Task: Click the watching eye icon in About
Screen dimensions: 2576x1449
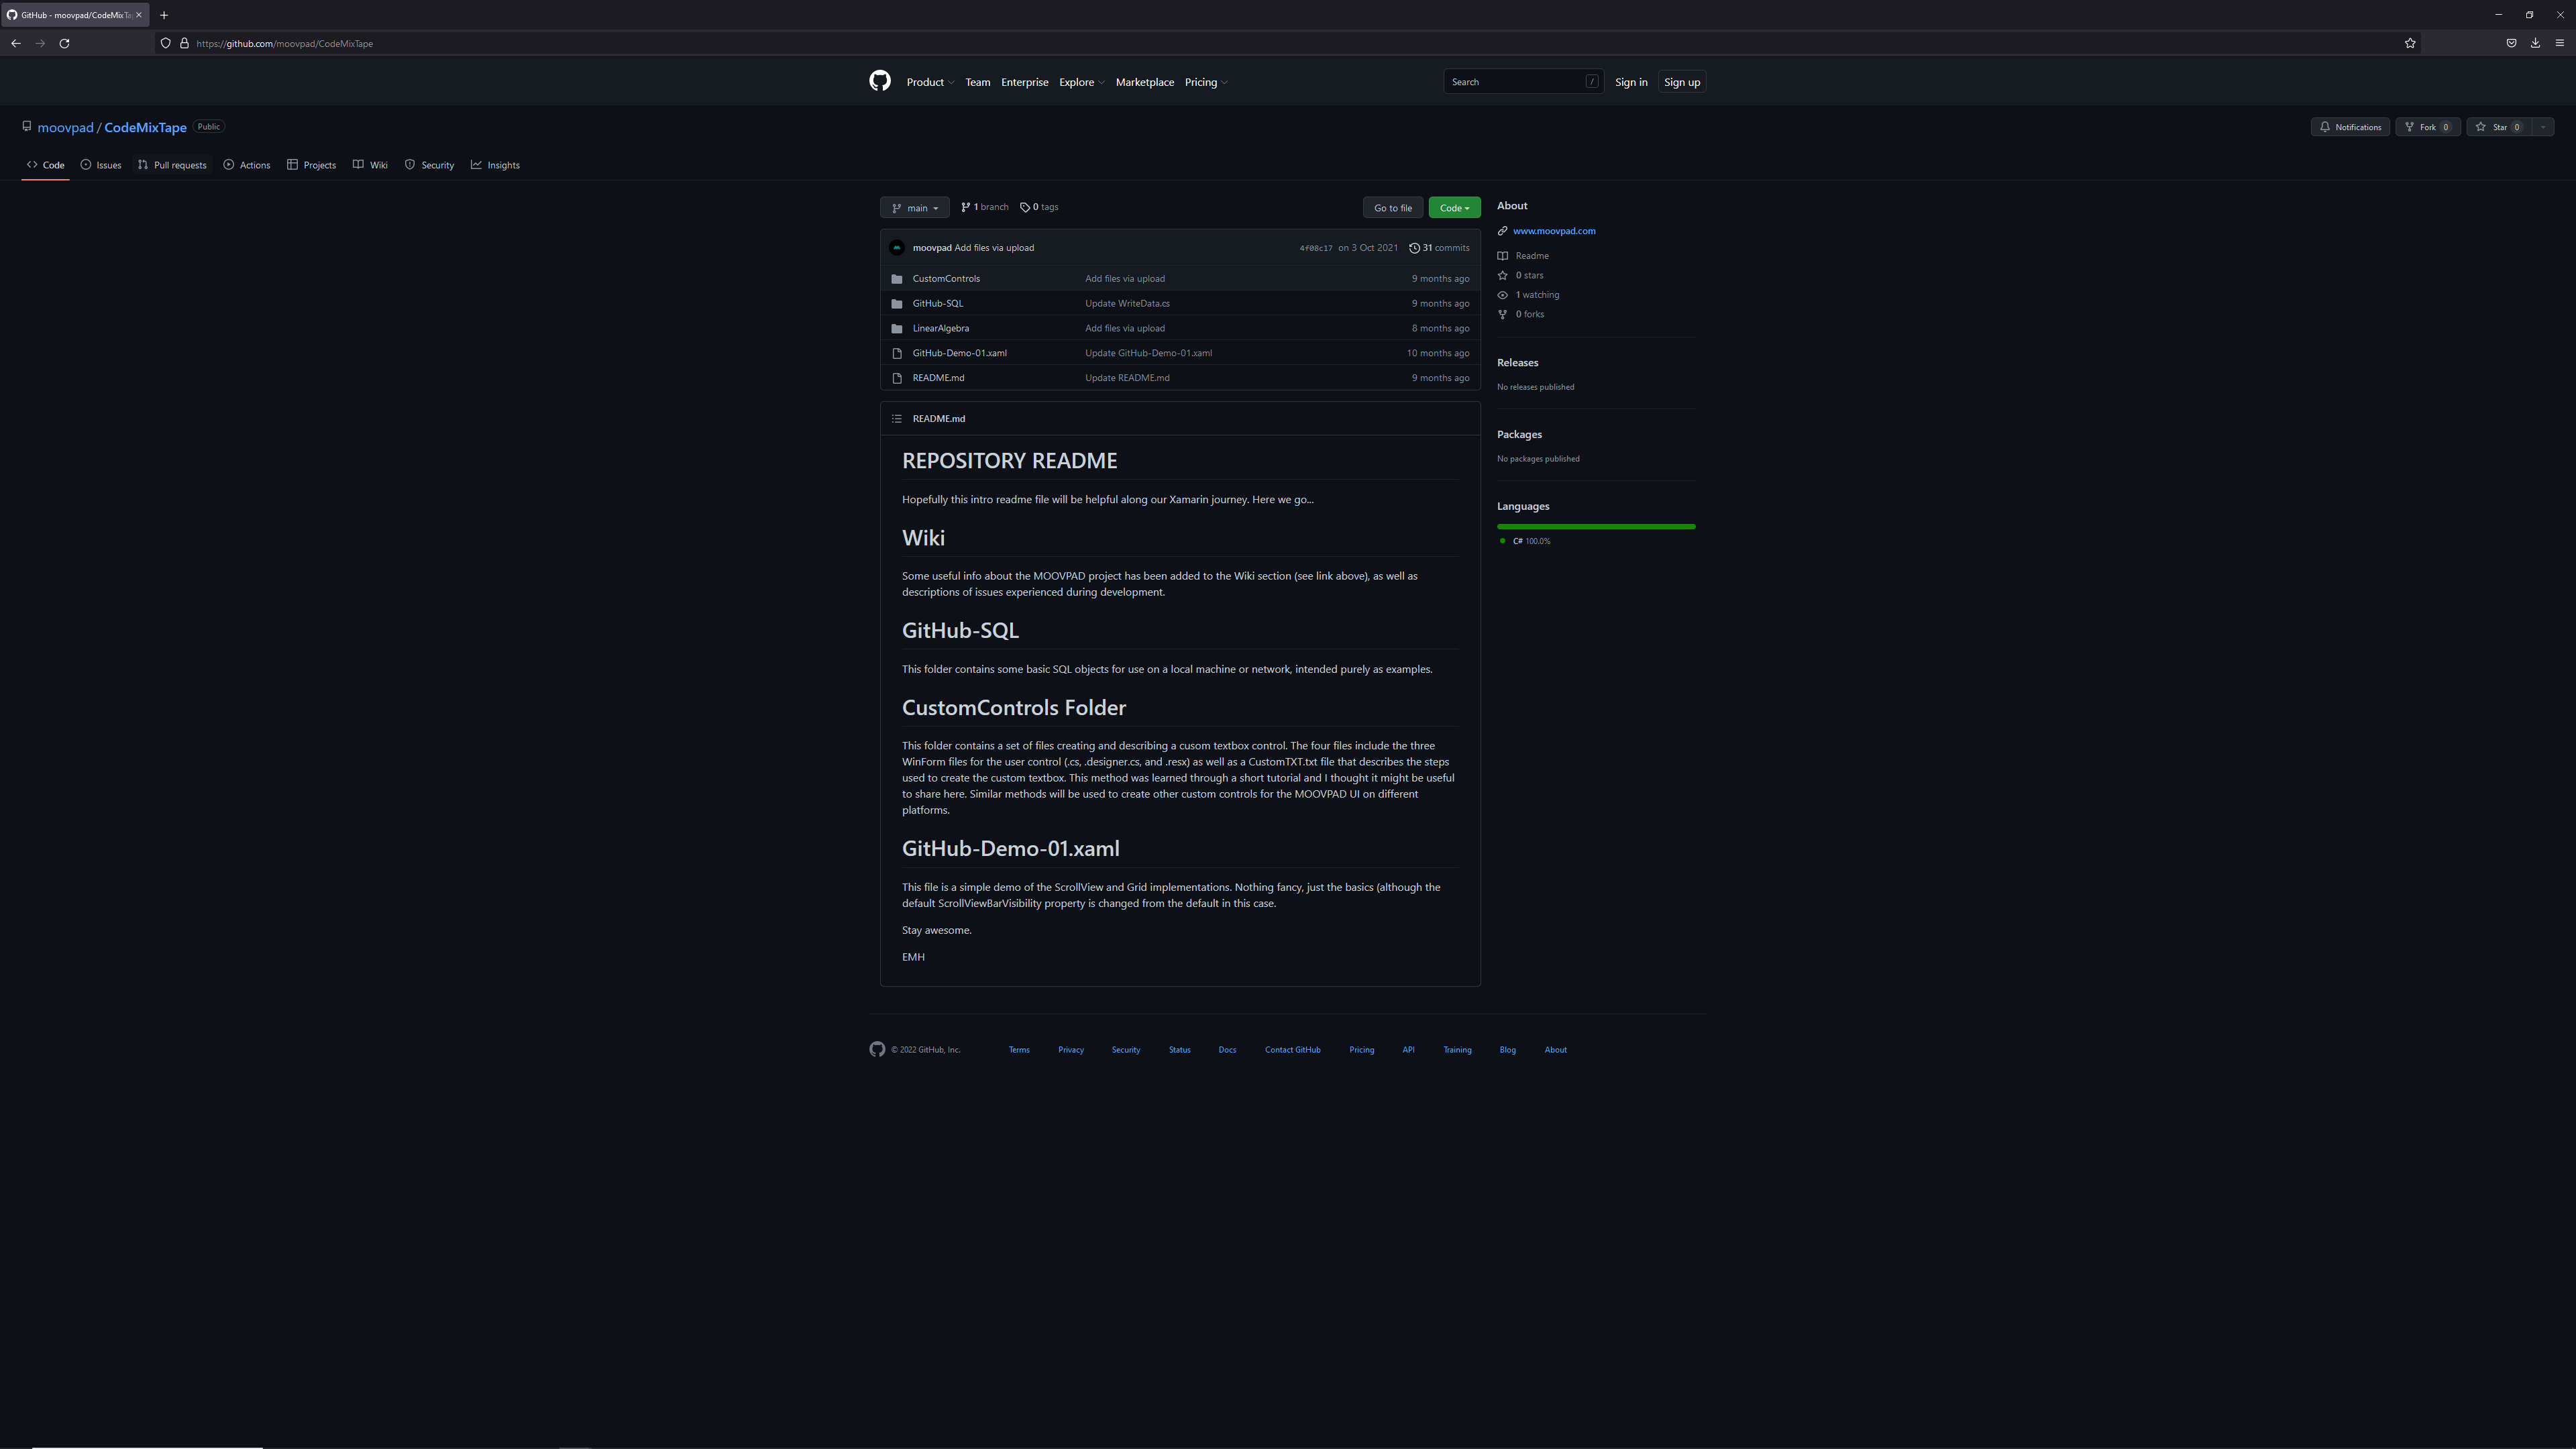Action: [x=1502, y=295]
